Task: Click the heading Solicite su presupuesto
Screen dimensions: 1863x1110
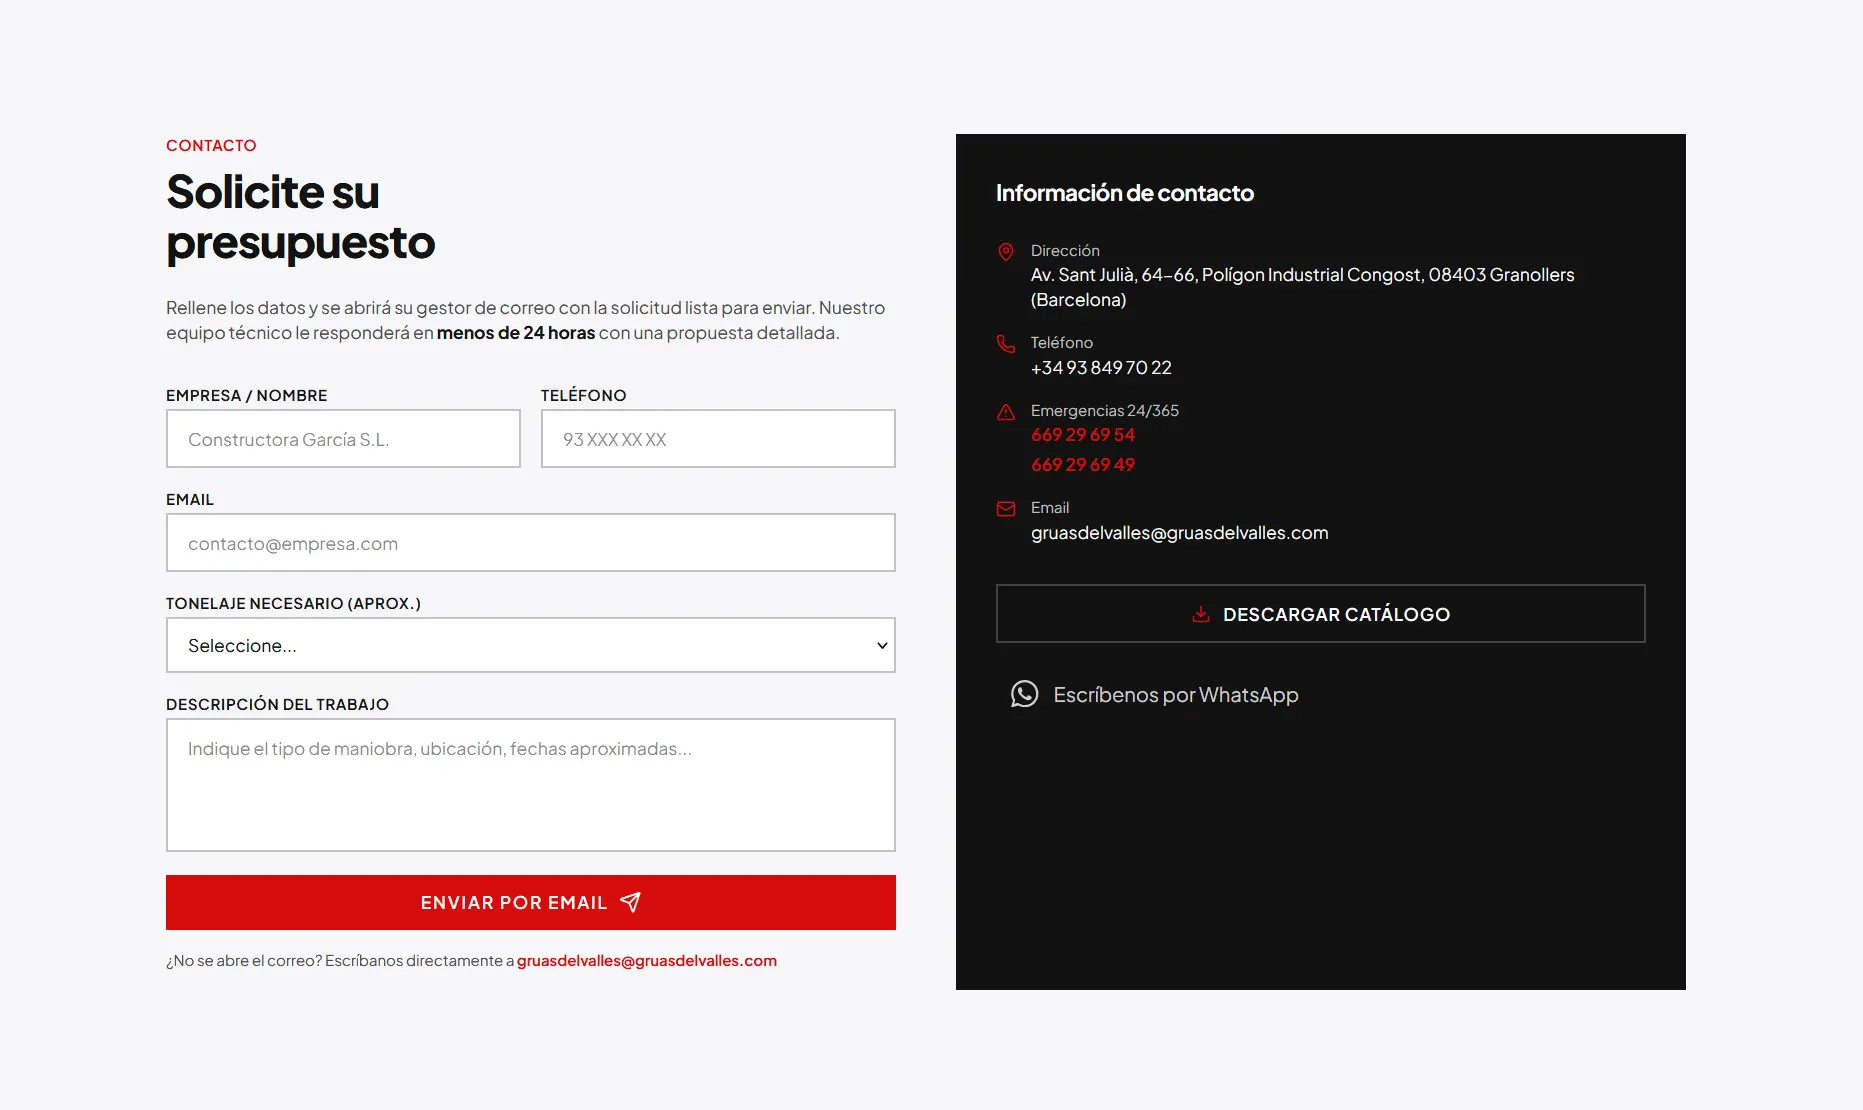Action: click(301, 217)
